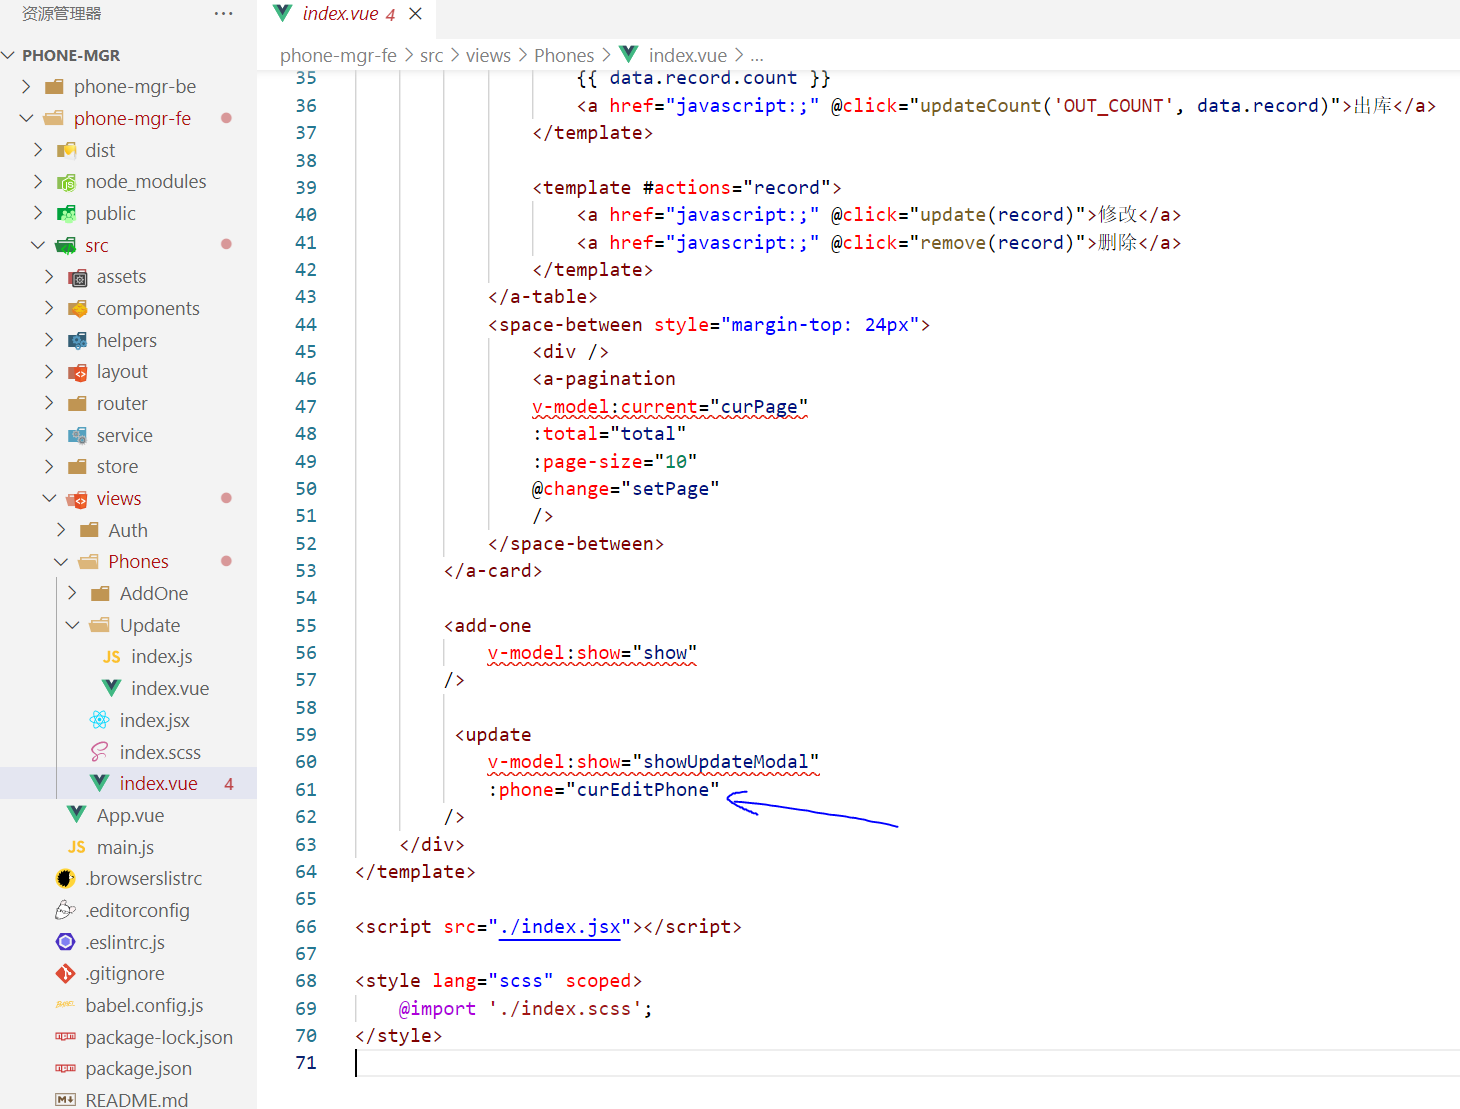Click the phone-mgr-fe breadcrumb segment
Image resolution: width=1460 pixels, height=1109 pixels.
click(x=338, y=56)
